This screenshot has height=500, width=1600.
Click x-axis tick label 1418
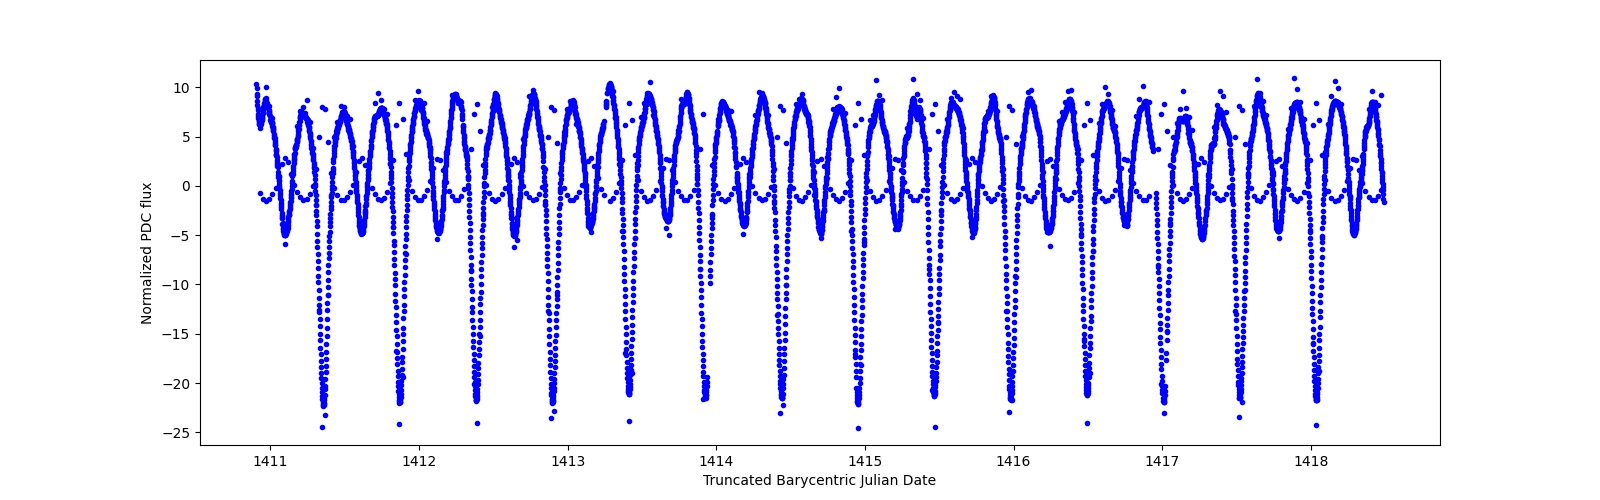tap(1311, 461)
